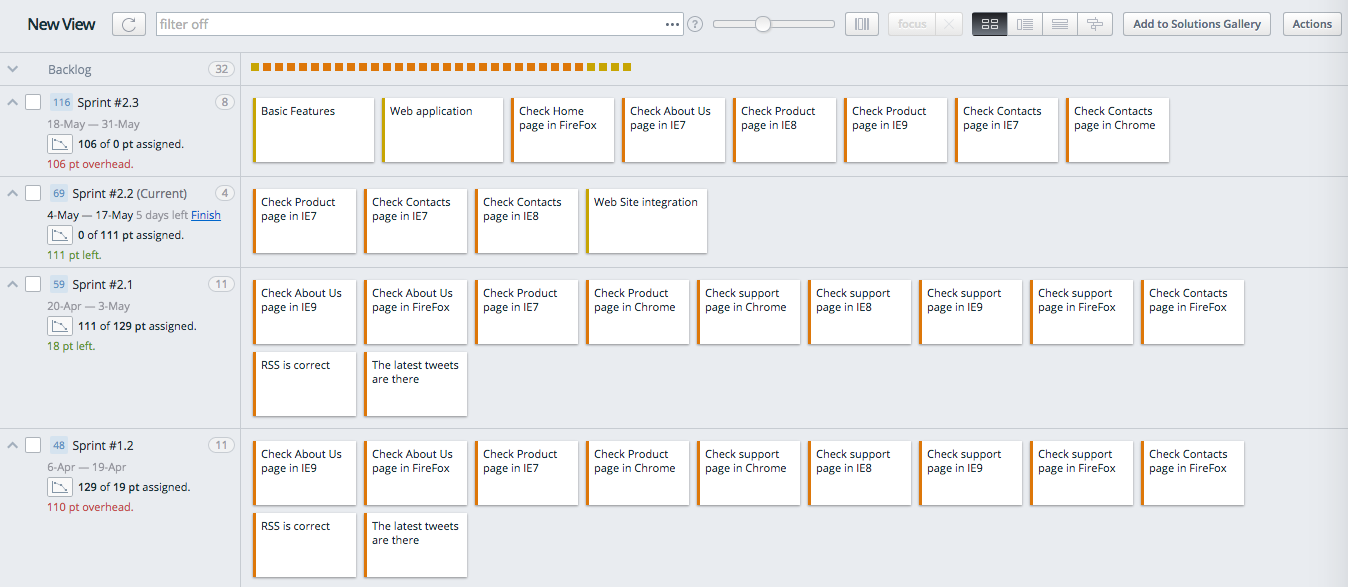This screenshot has height=587, width=1348.
Task: Click the '18 pt left.' text
Action: (x=71, y=346)
